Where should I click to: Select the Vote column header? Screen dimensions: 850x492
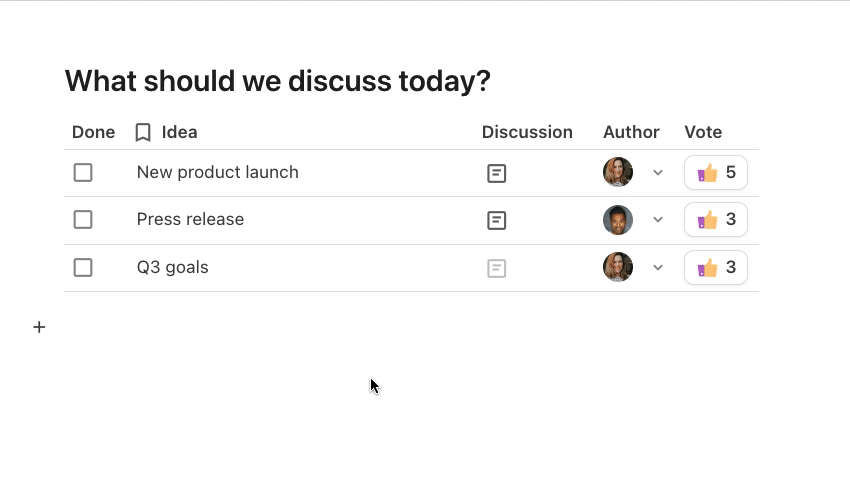[703, 132]
